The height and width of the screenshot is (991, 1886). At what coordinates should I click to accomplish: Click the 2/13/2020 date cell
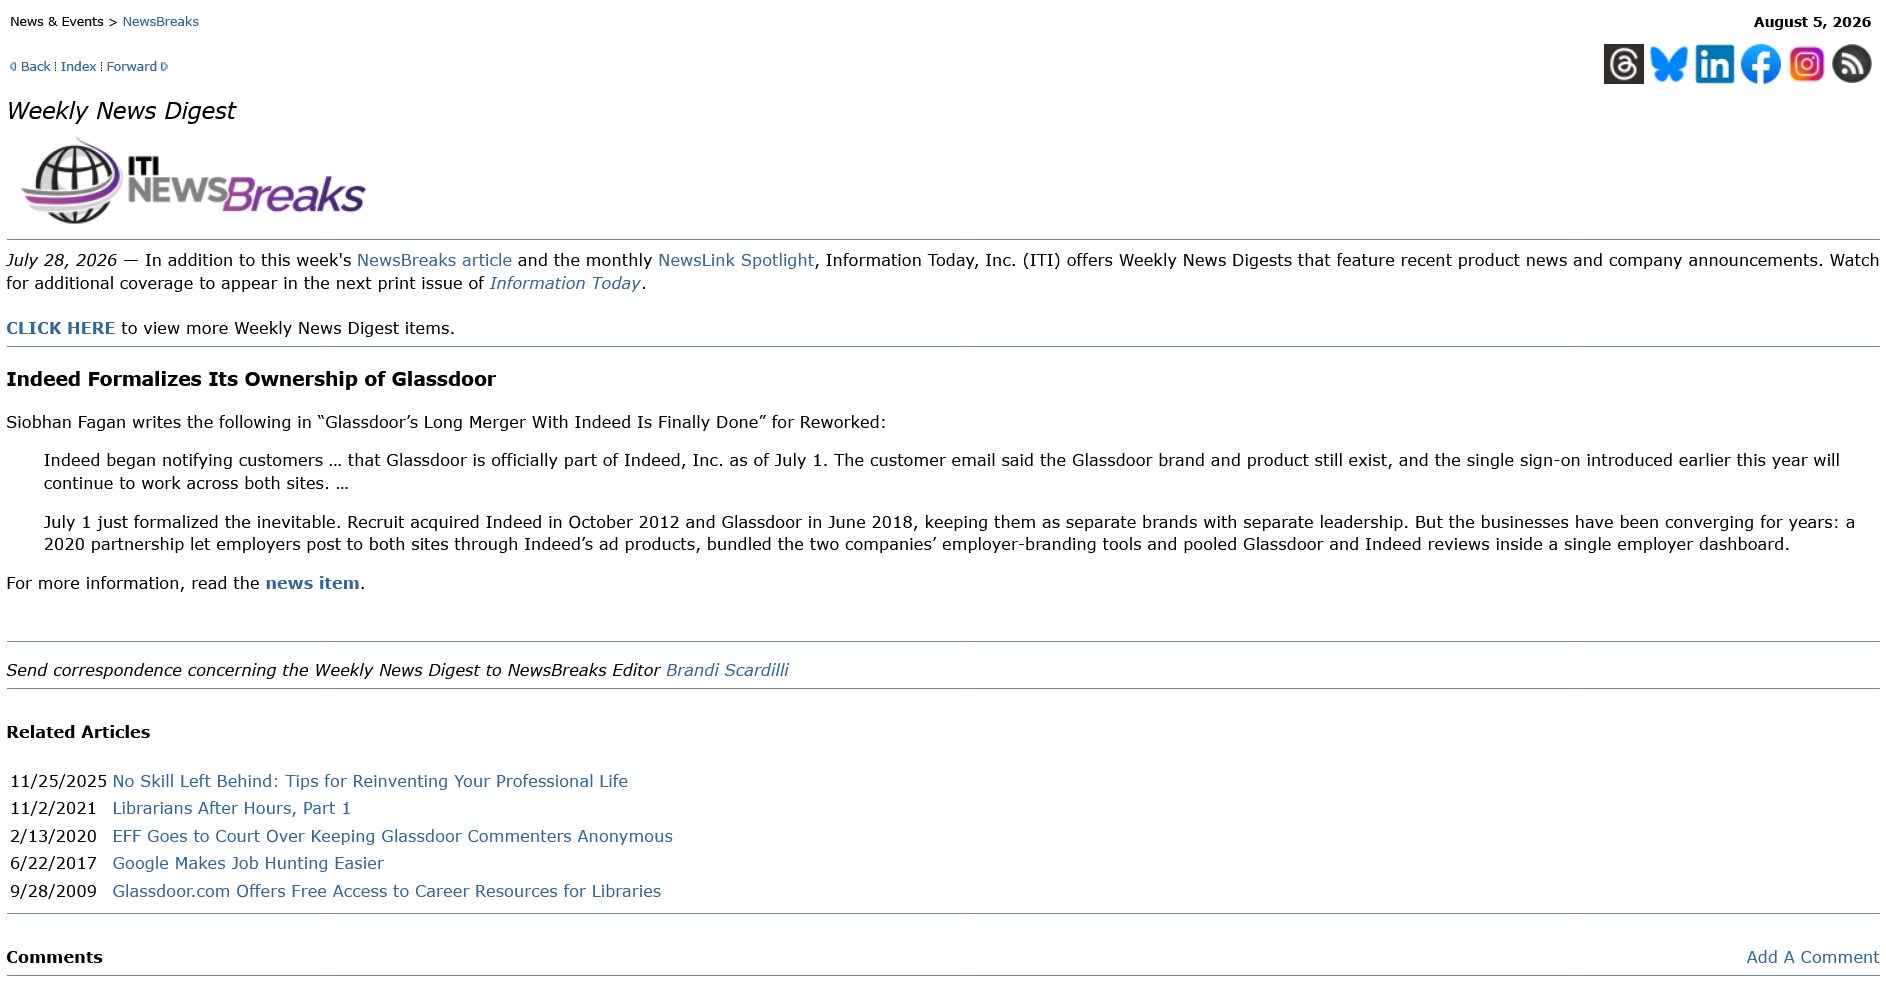point(53,836)
